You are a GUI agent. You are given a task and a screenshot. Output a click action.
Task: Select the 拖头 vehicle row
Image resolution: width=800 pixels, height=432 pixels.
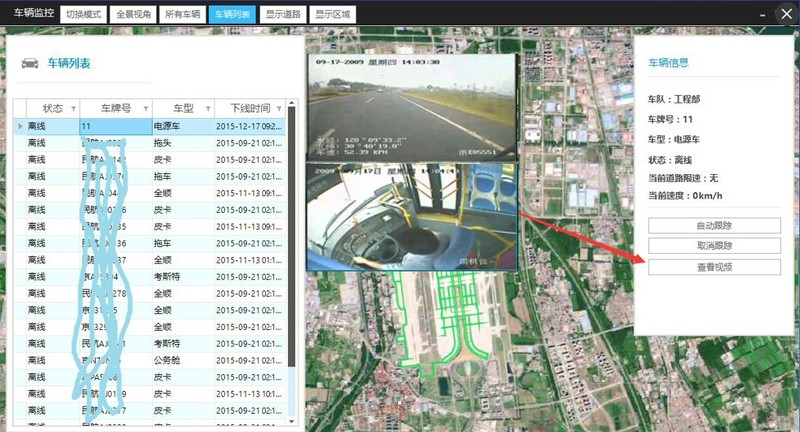(149, 143)
